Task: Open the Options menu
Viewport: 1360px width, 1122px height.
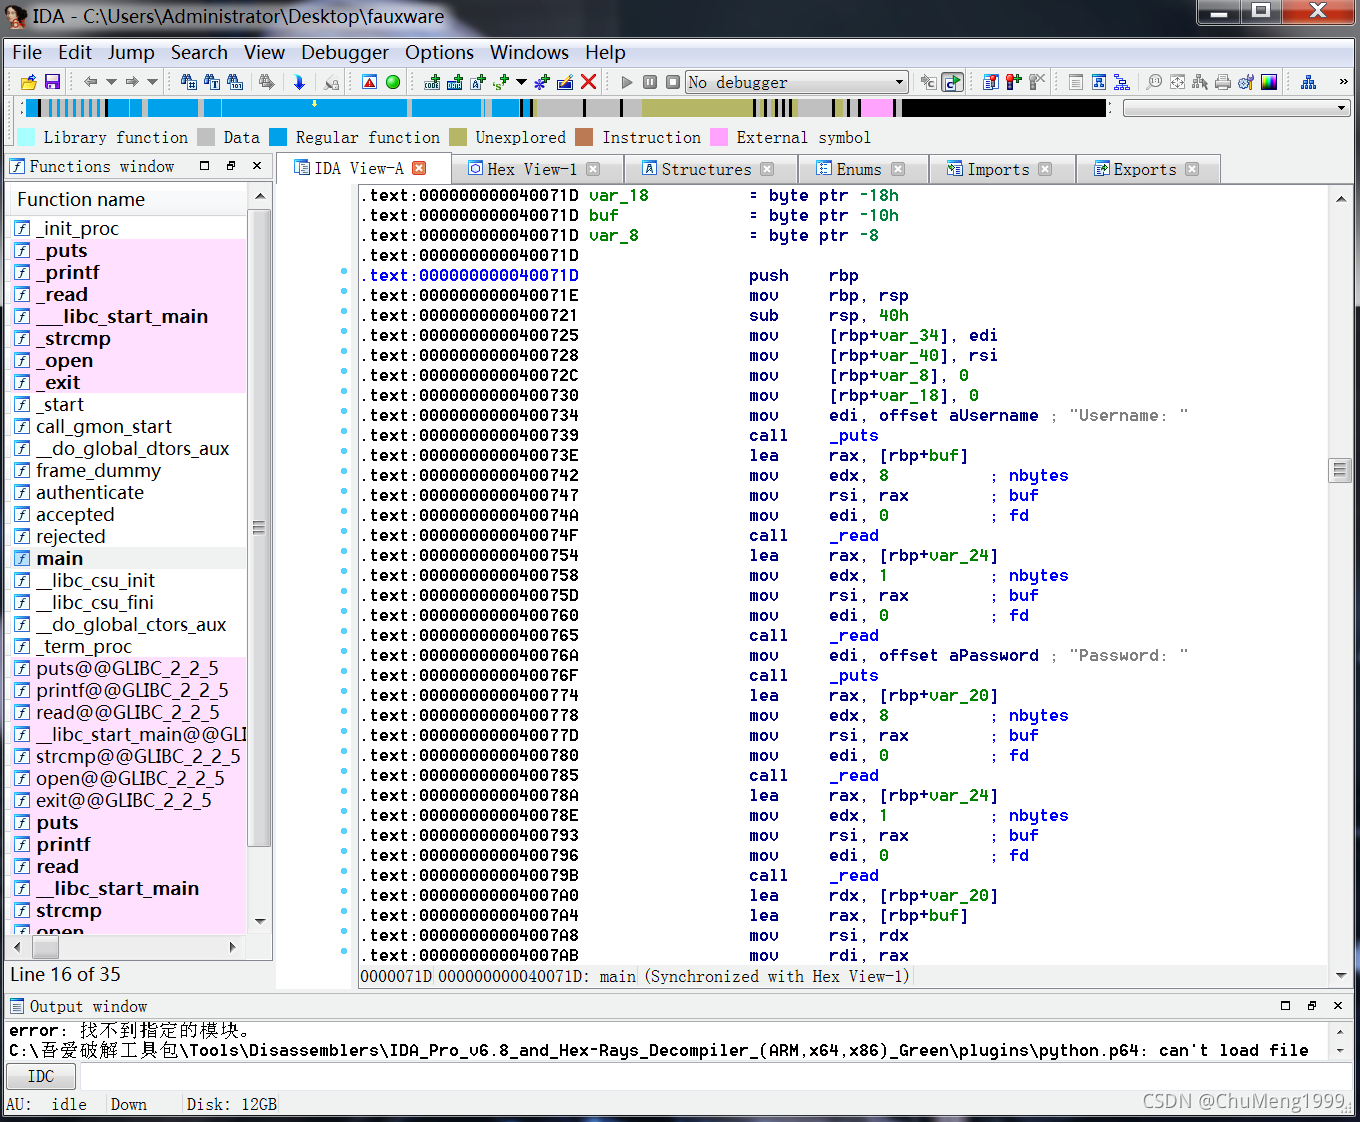Action: (439, 52)
